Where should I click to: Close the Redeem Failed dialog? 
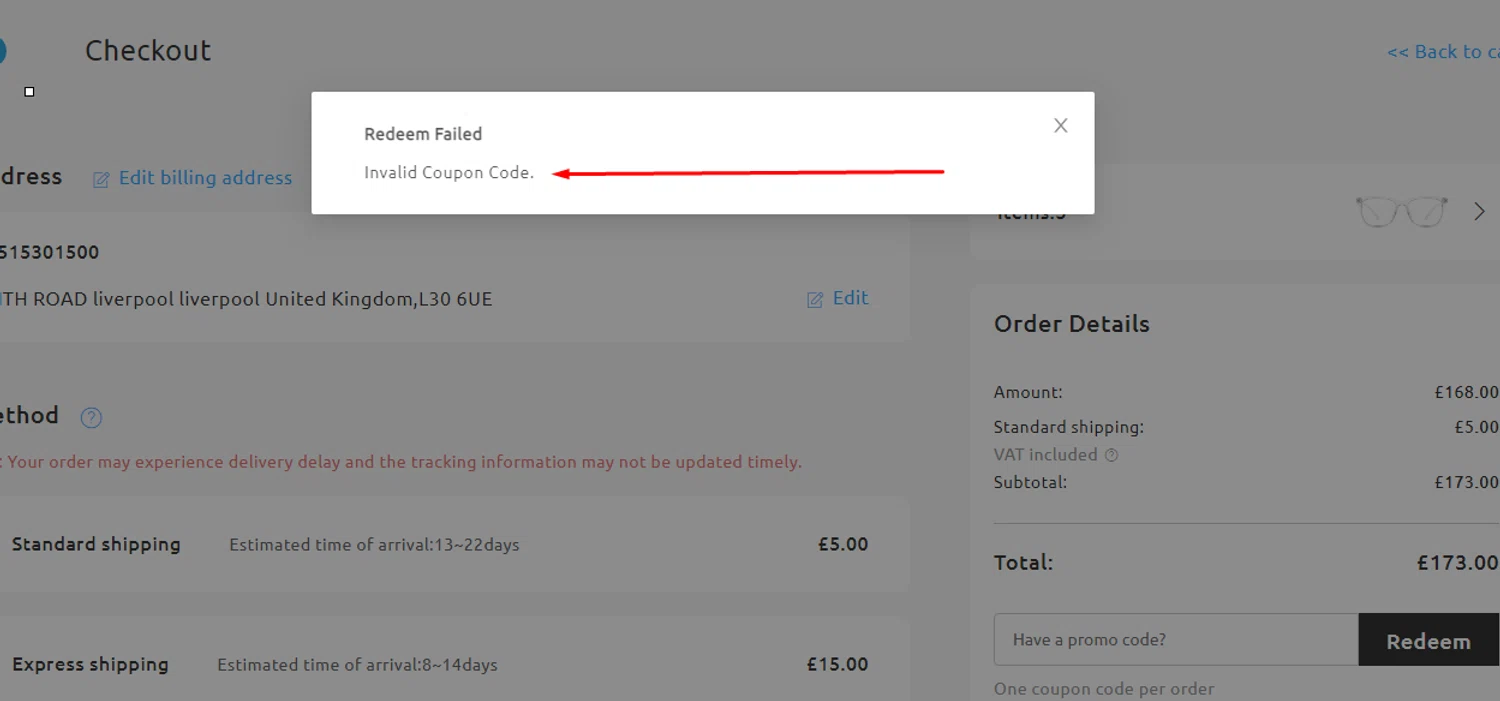(x=1061, y=125)
